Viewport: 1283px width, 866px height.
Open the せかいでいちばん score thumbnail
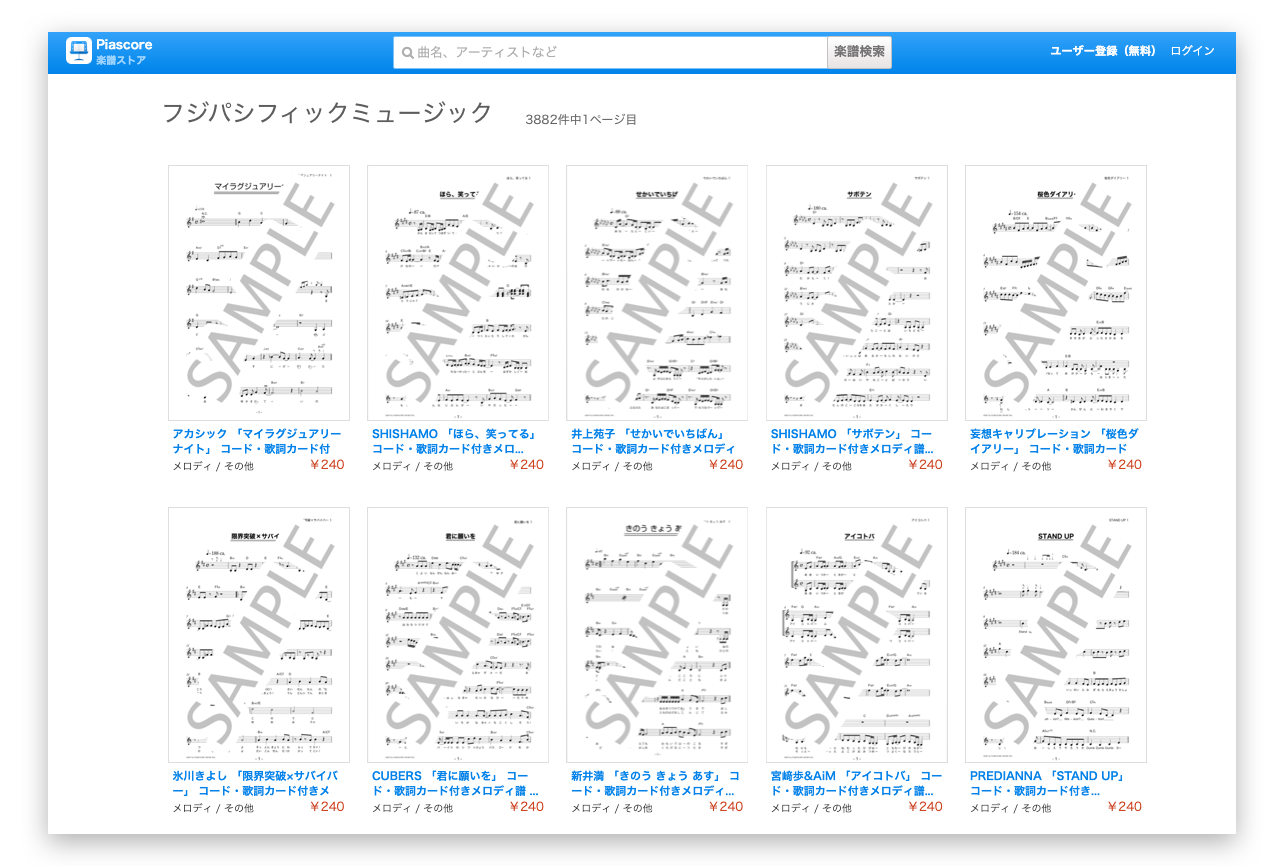click(x=657, y=293)
